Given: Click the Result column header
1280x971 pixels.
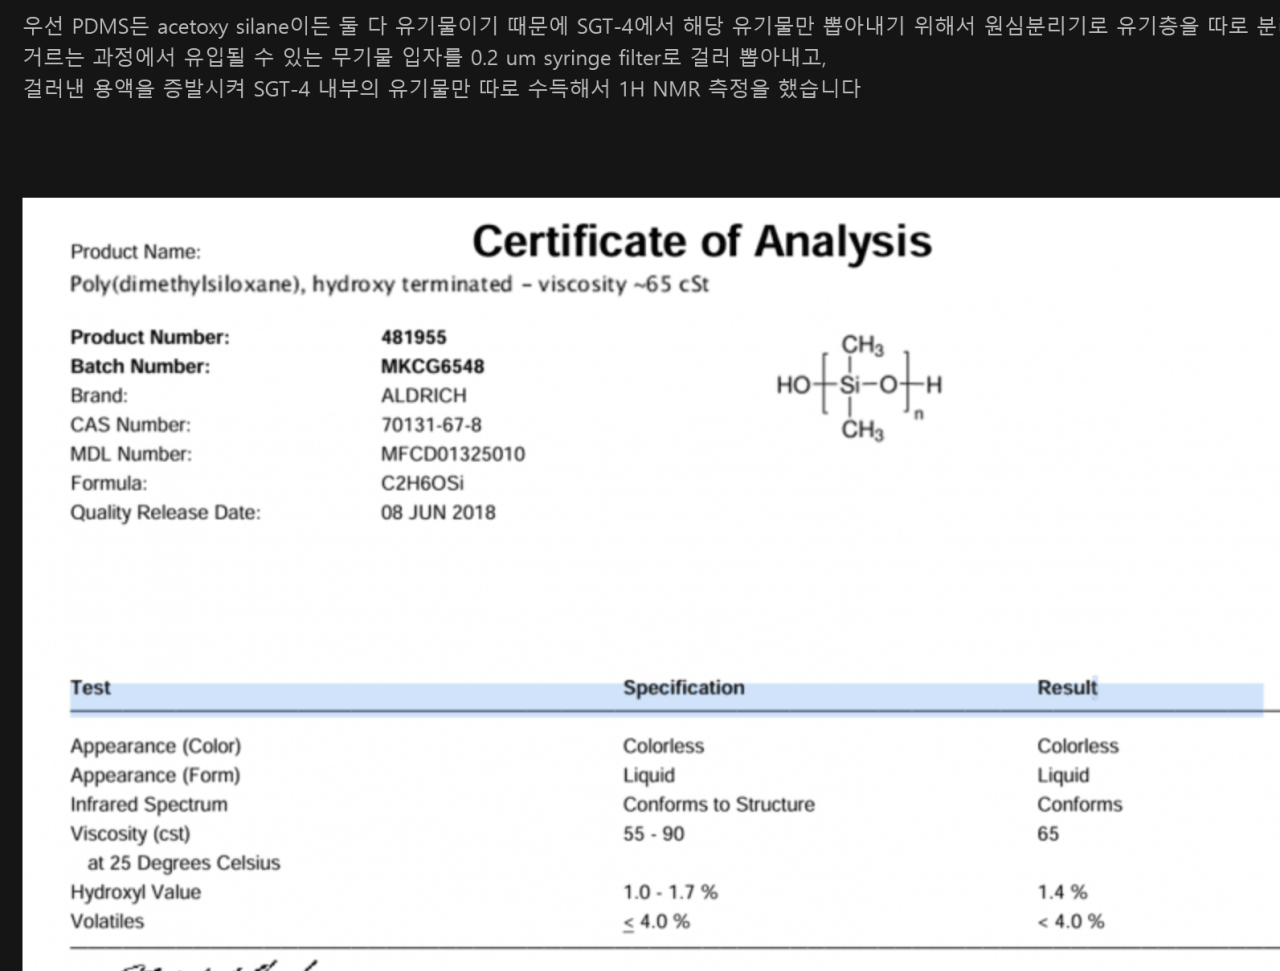Looking at the screenshot, I should tap(1066, 688).
